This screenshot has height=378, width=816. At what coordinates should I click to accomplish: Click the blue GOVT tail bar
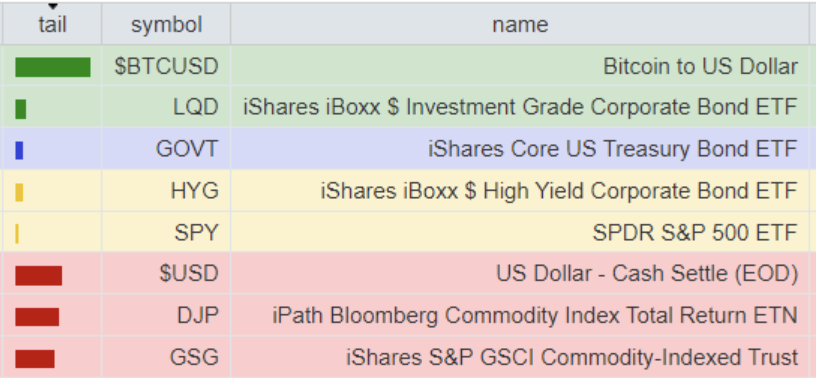(x=19, y=150)
